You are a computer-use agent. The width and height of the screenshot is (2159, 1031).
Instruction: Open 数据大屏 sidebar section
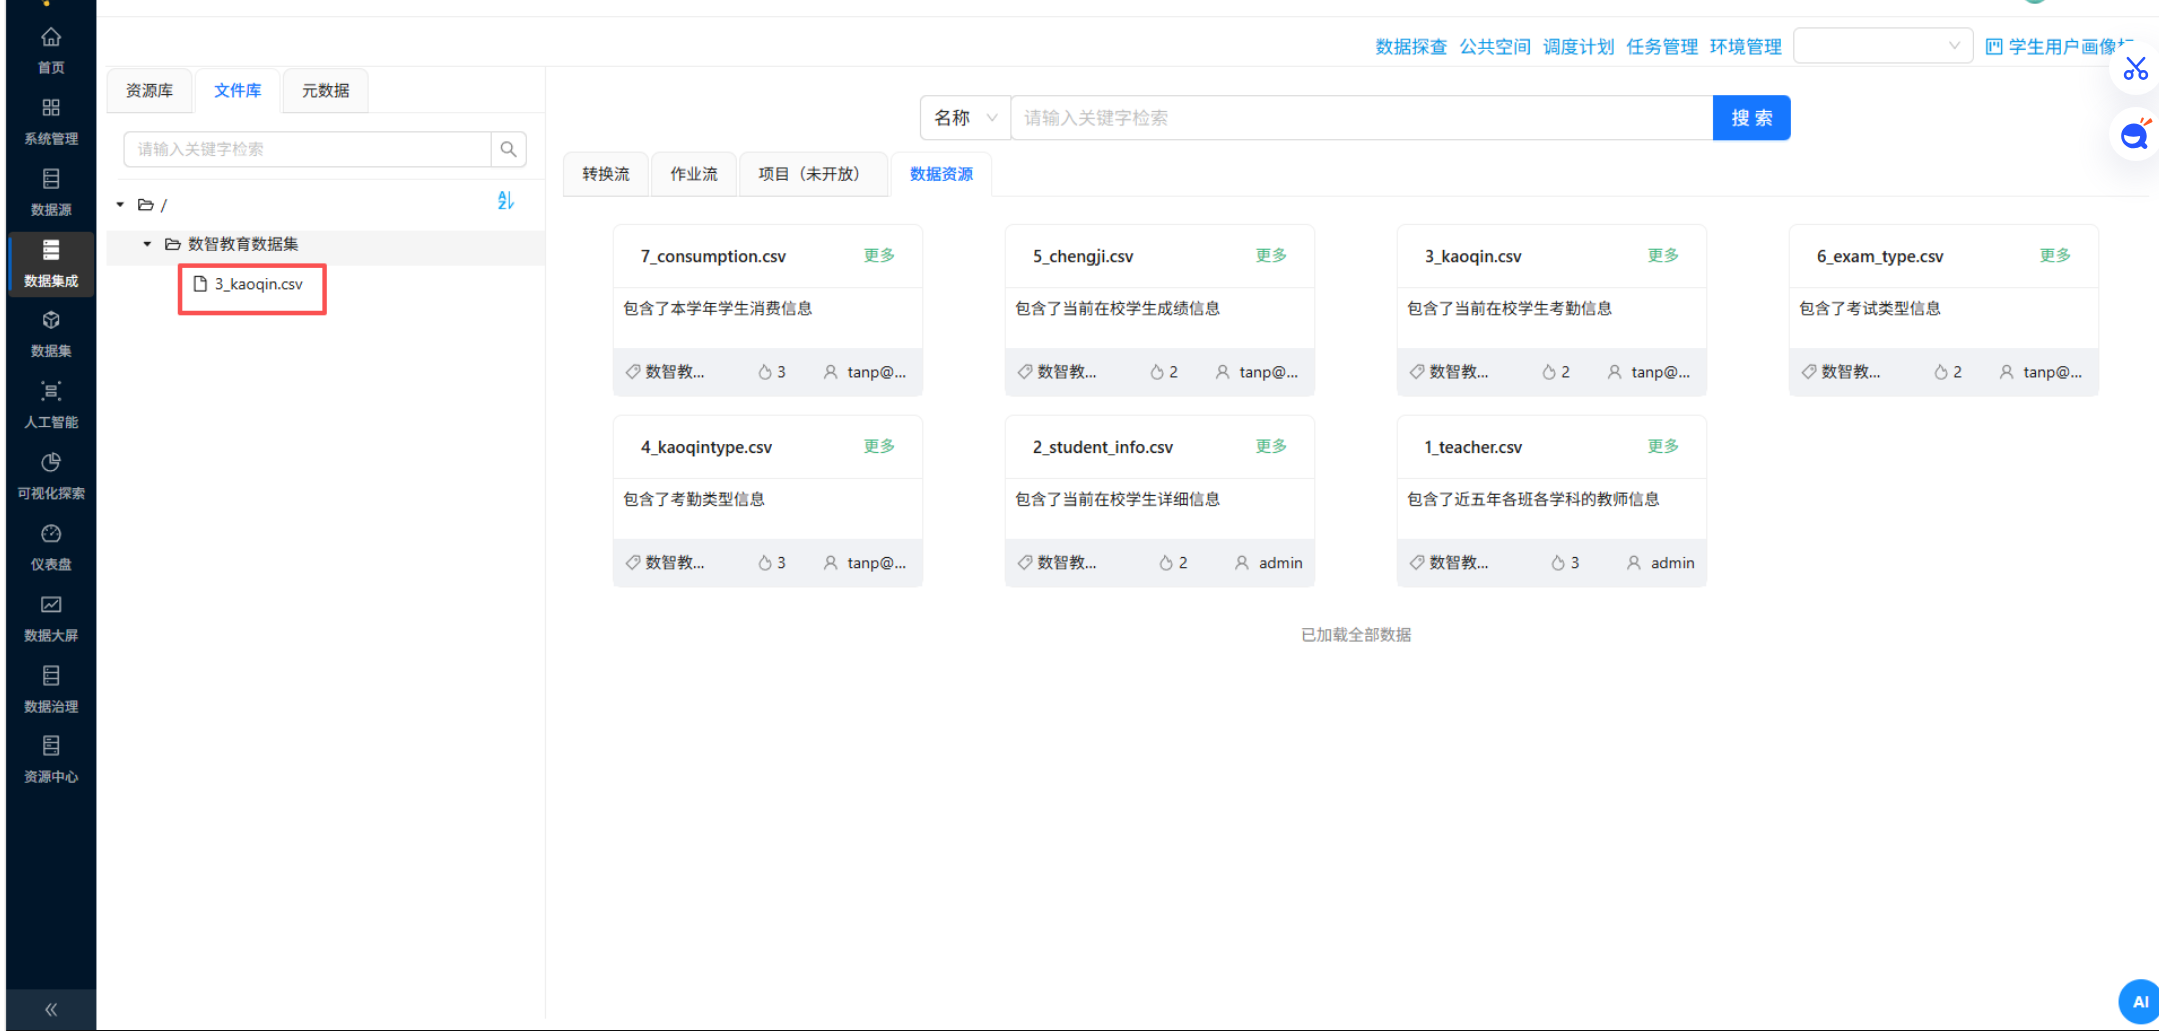pos(51,617)
